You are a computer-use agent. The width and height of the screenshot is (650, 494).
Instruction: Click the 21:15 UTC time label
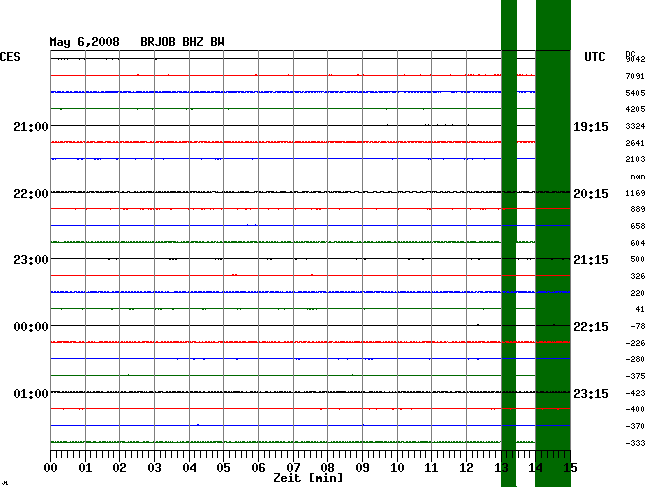click(591, 260)
